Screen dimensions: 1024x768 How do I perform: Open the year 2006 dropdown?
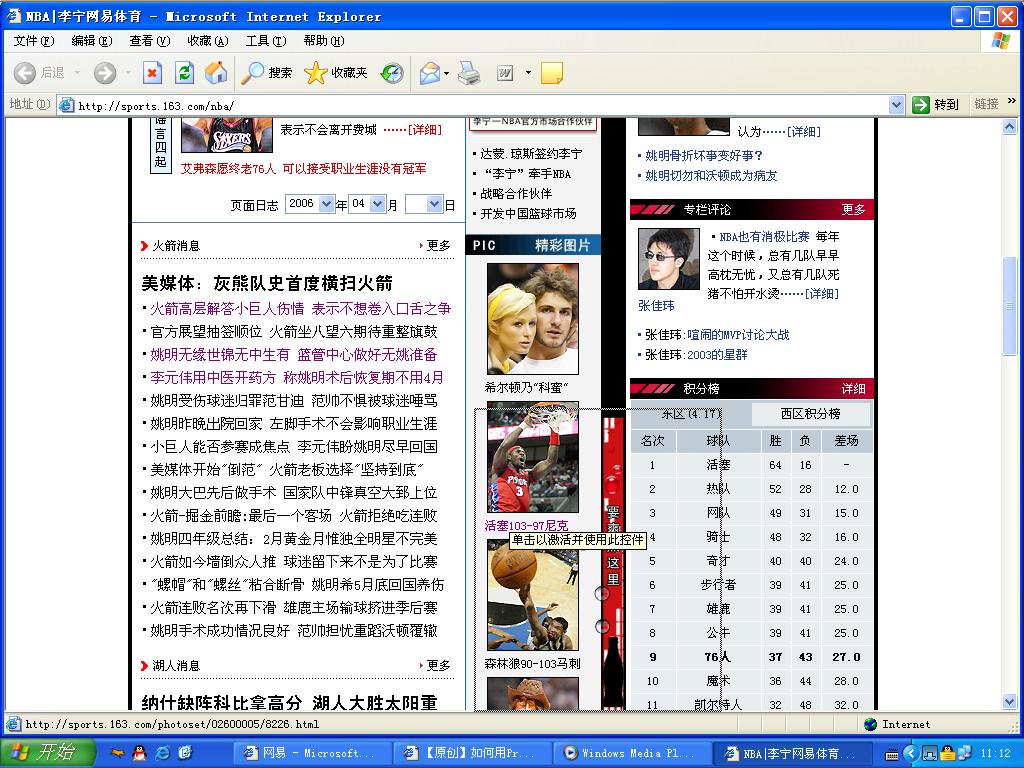point(327,204)
